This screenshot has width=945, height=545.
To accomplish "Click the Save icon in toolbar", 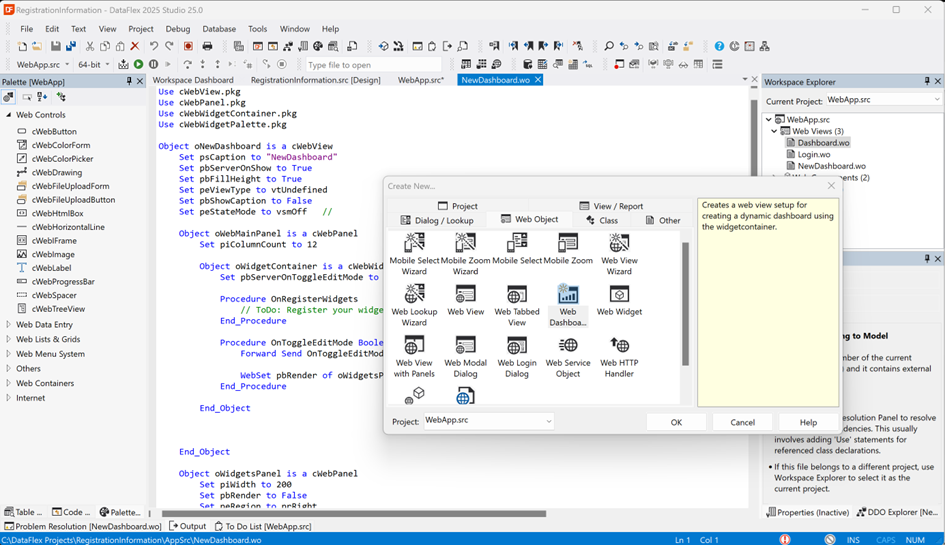I will (55, 46).
